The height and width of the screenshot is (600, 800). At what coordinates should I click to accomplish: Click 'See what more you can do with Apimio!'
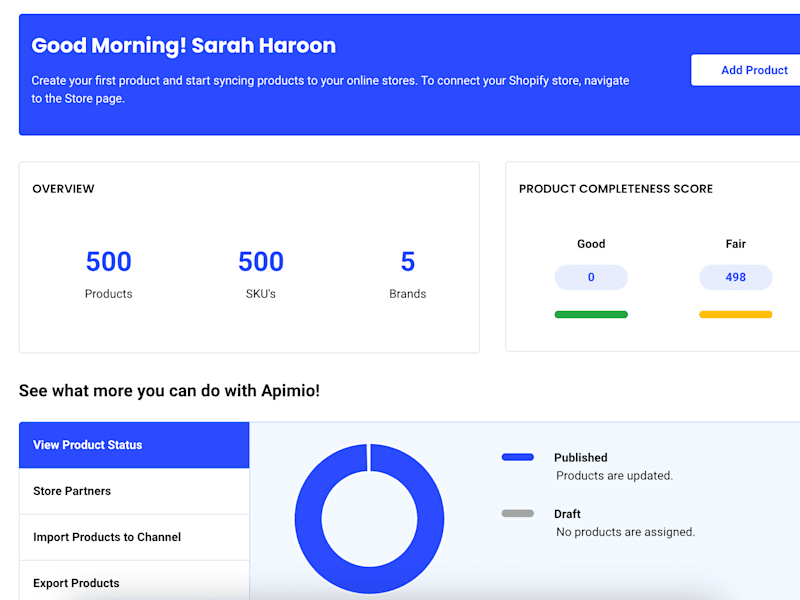(x=169, y=390)
